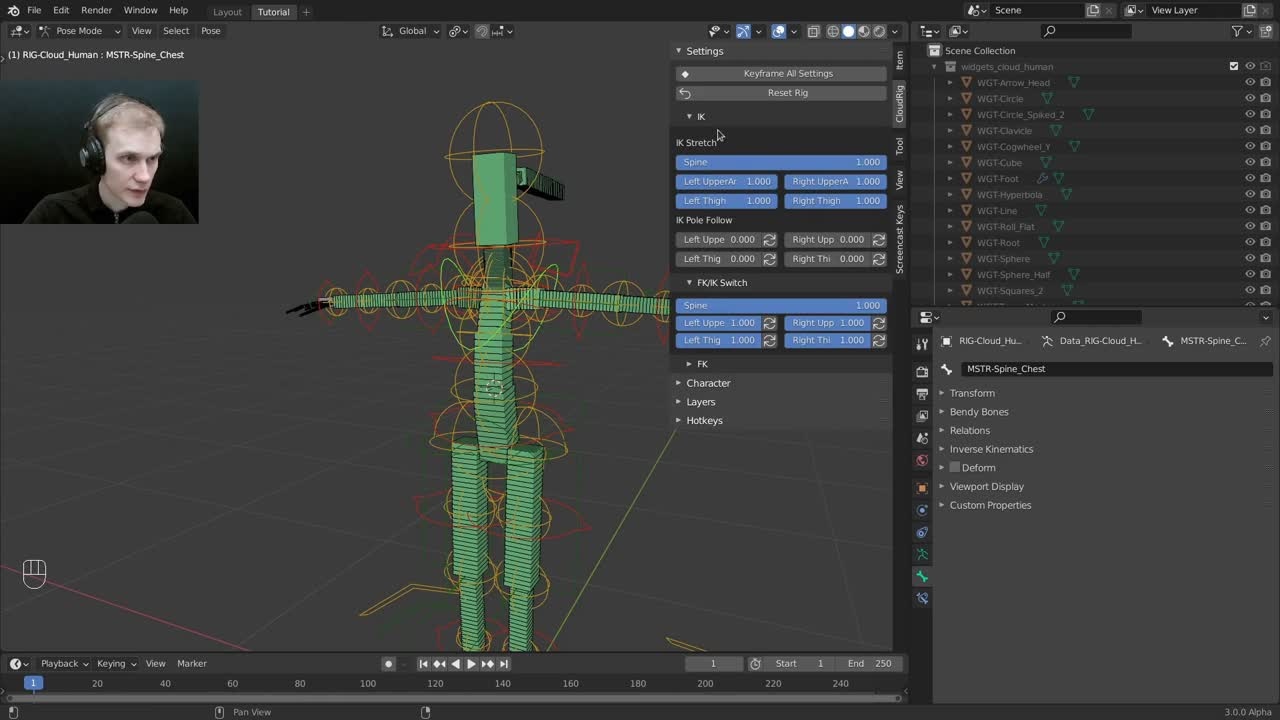Open the Render menu
This screenshot has width=1280, height=720.
point(96,10)
